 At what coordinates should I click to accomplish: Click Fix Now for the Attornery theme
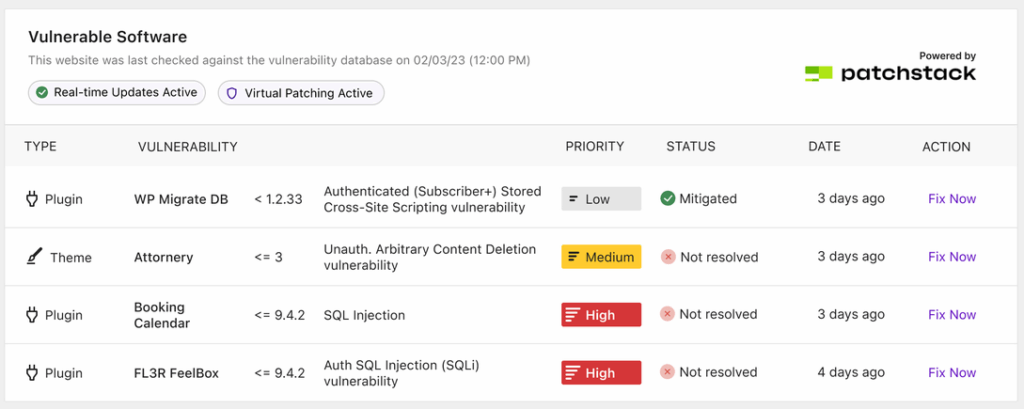(x=951, y=257)
